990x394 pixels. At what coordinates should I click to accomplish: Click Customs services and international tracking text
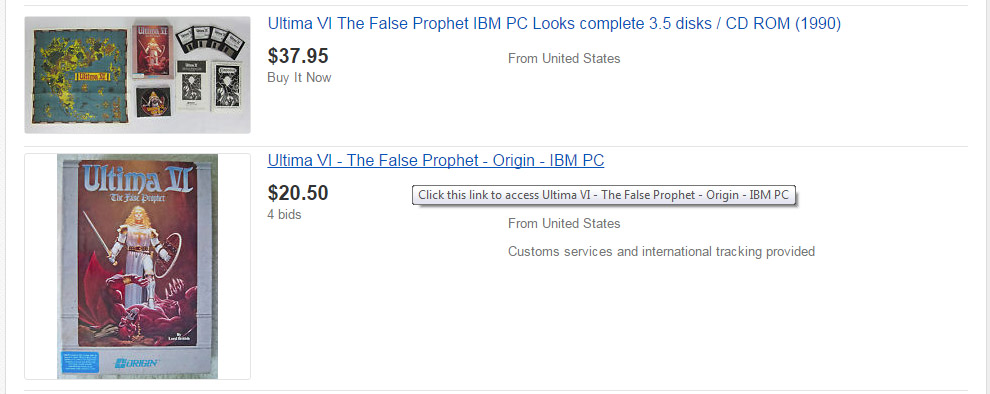pos(661,252)
